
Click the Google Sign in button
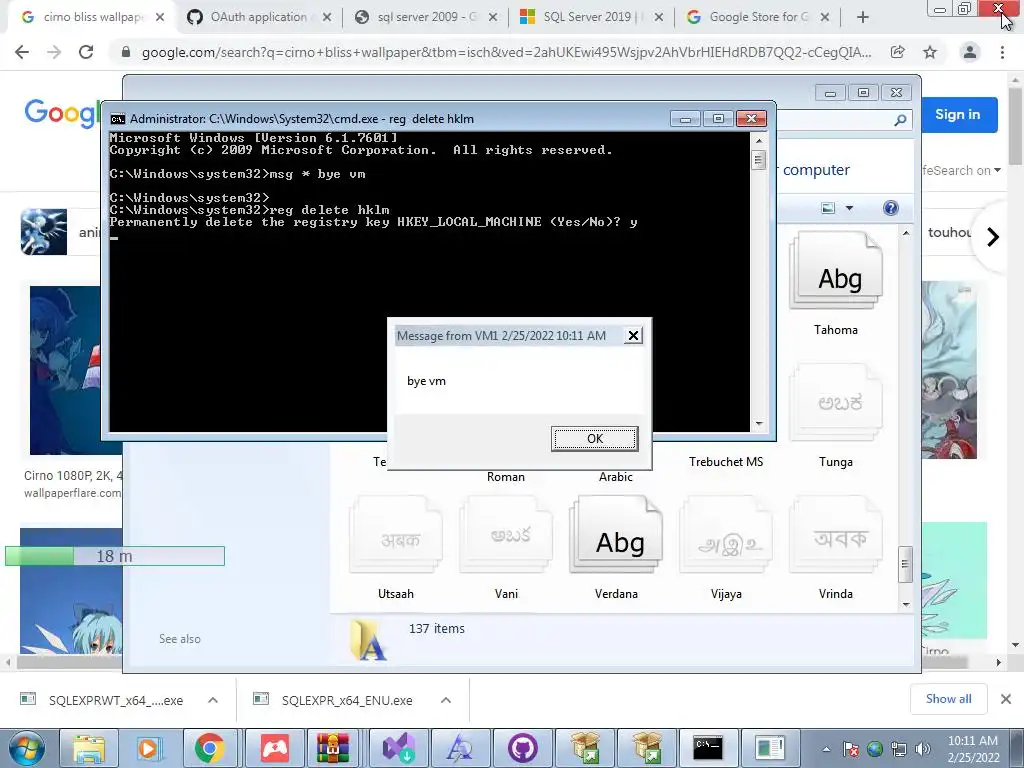[957, 114]
